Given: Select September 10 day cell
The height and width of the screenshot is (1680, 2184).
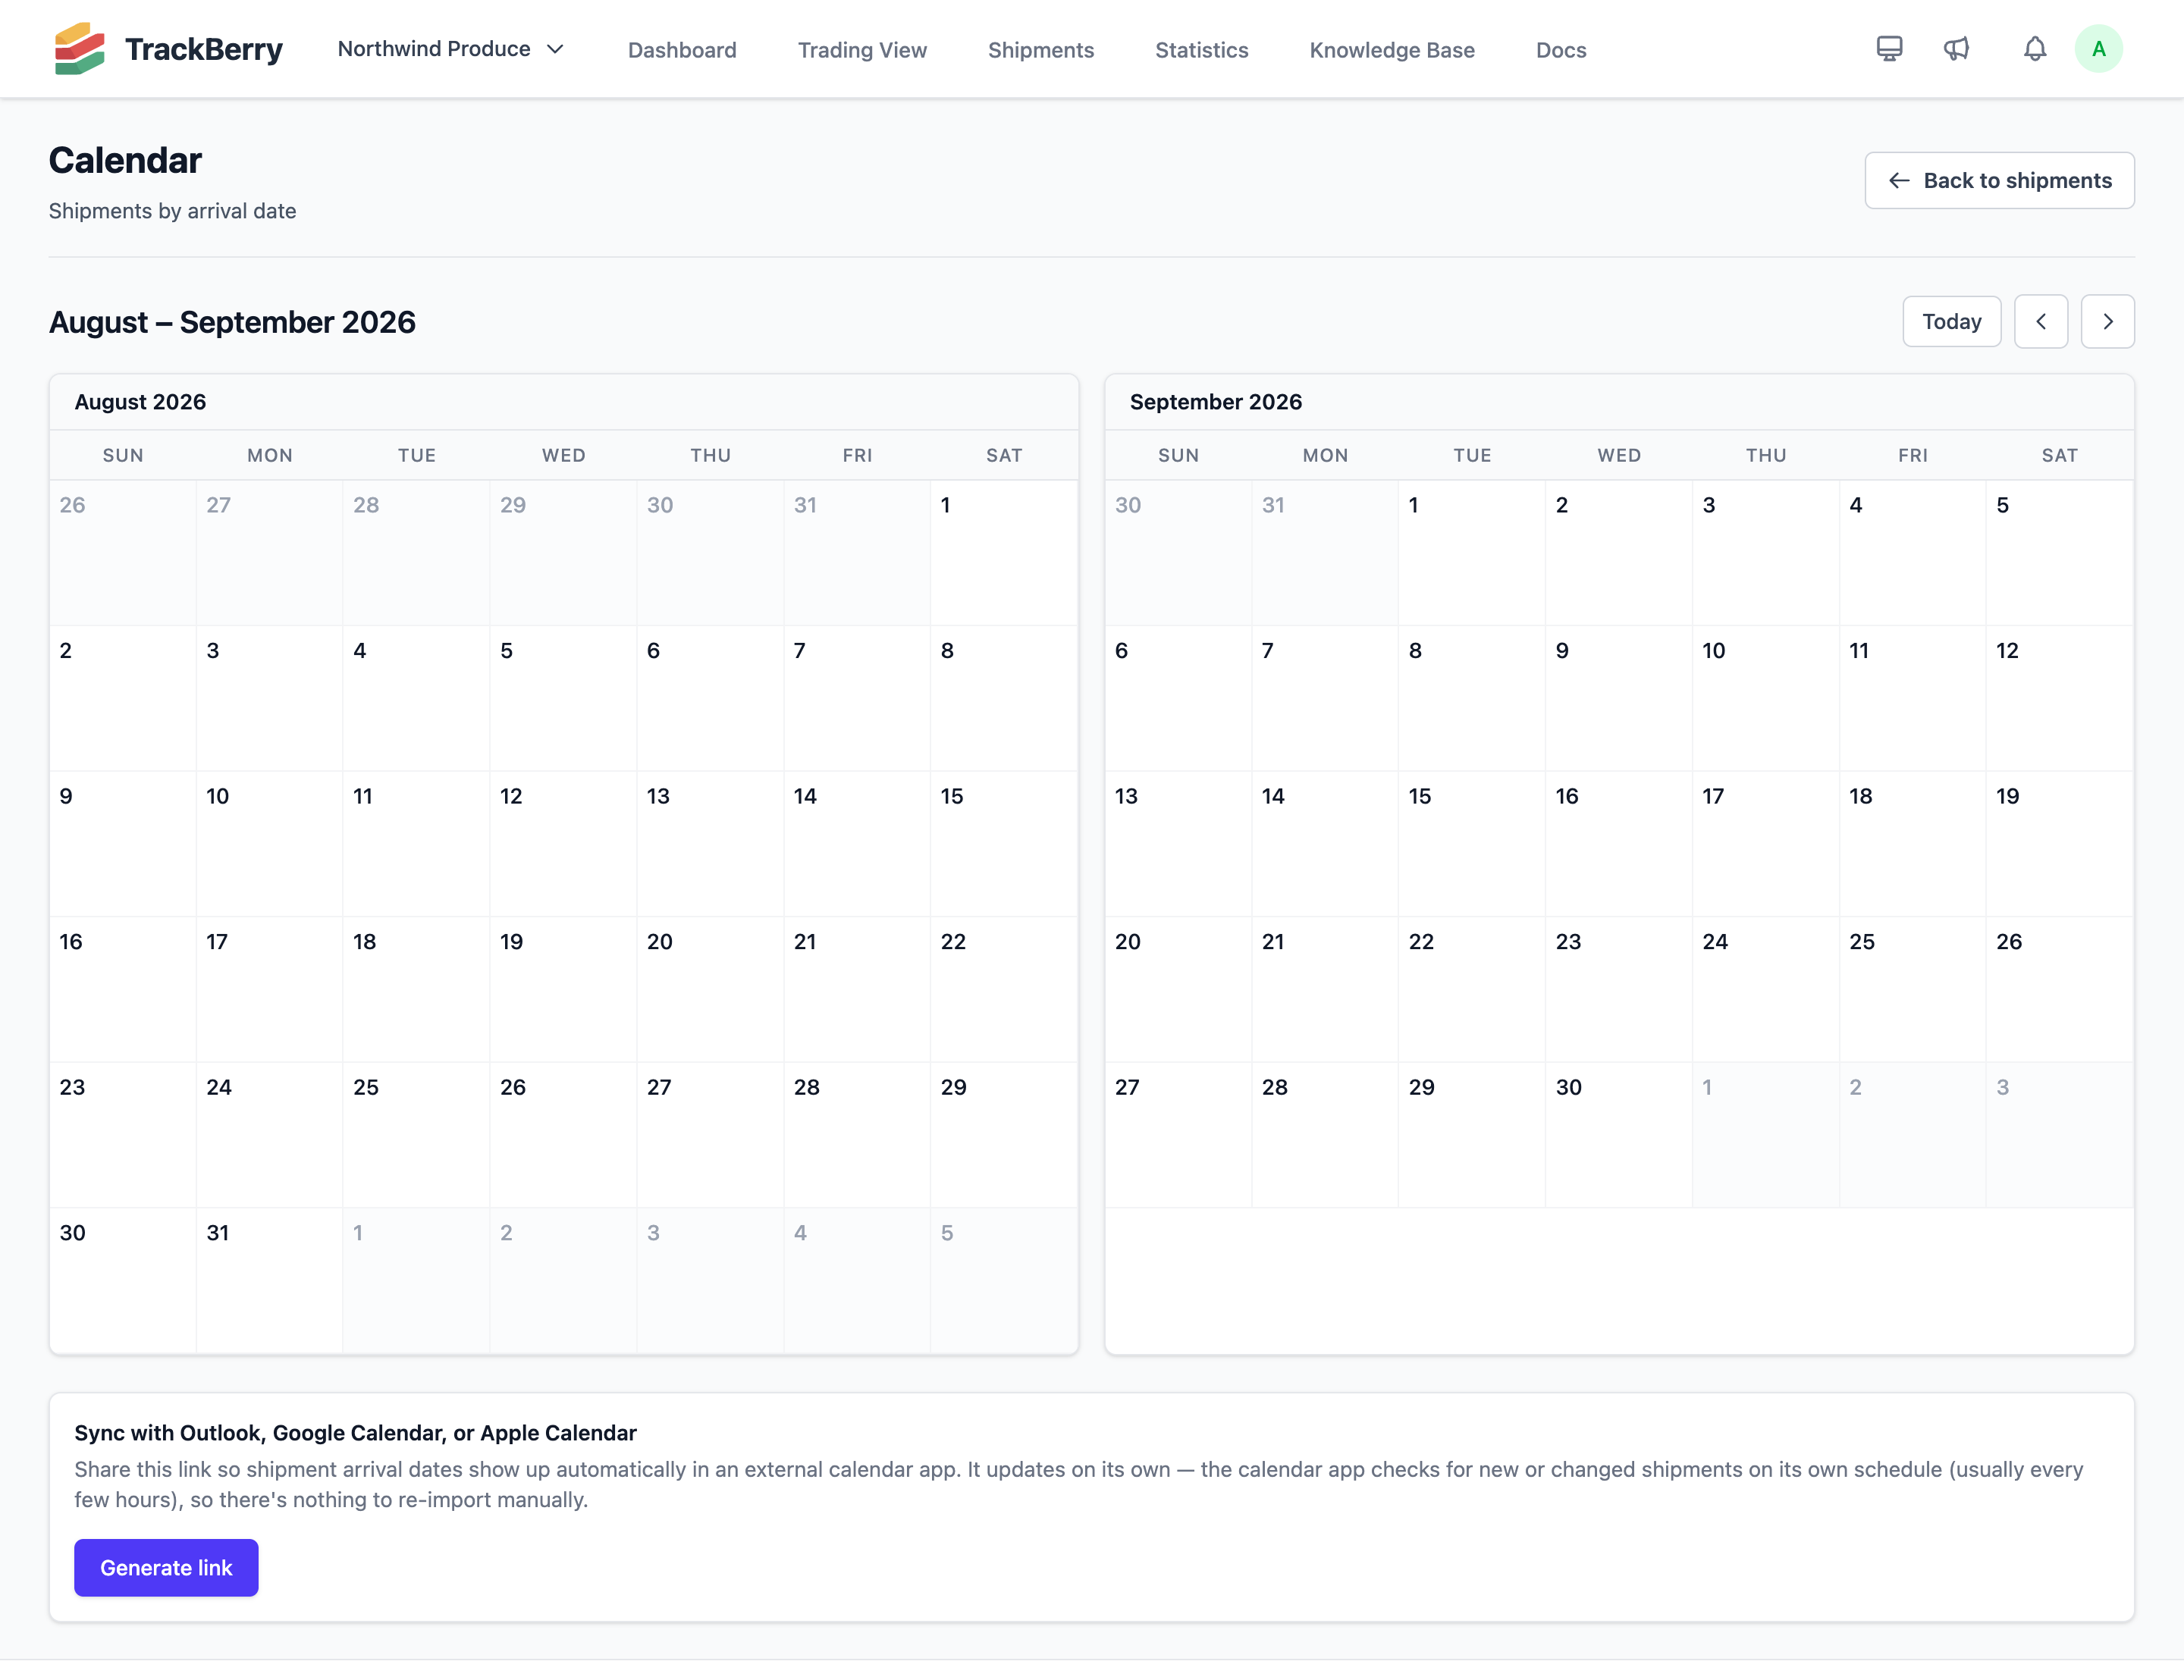Looking at the screenshot, I should [x=1766, y=699].
